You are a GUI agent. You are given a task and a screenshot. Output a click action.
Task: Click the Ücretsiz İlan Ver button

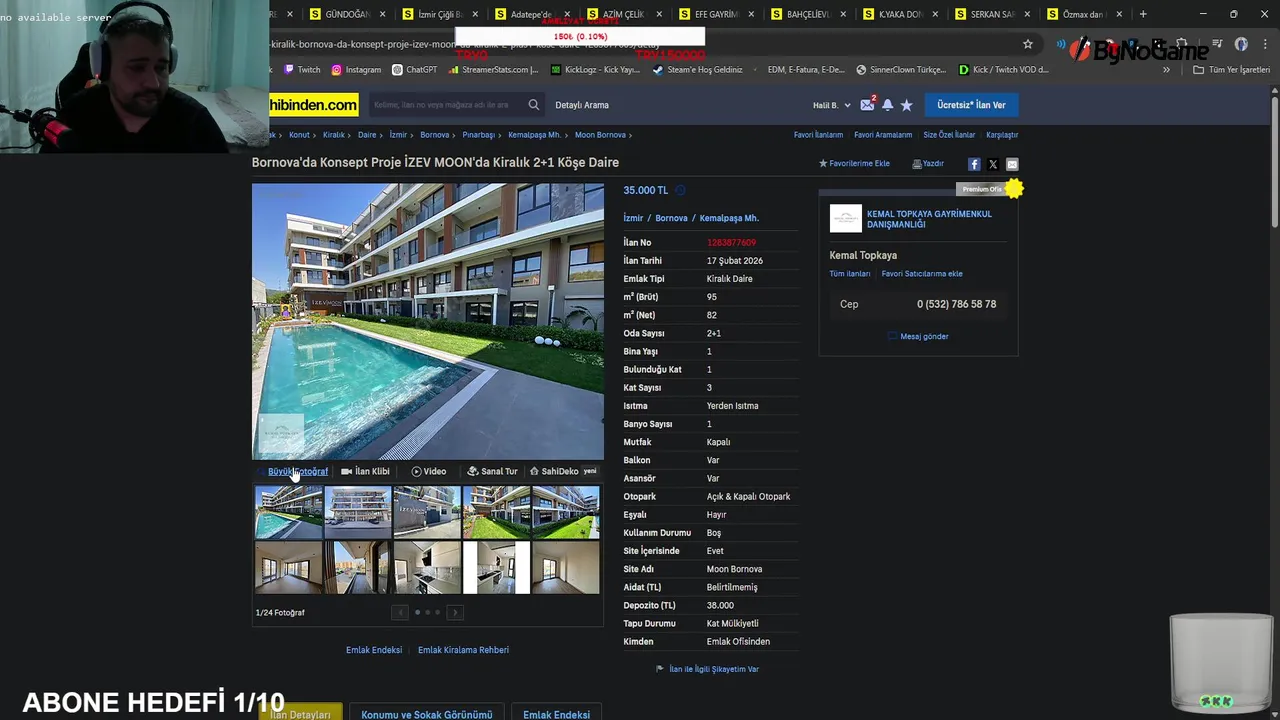point(971,105)
